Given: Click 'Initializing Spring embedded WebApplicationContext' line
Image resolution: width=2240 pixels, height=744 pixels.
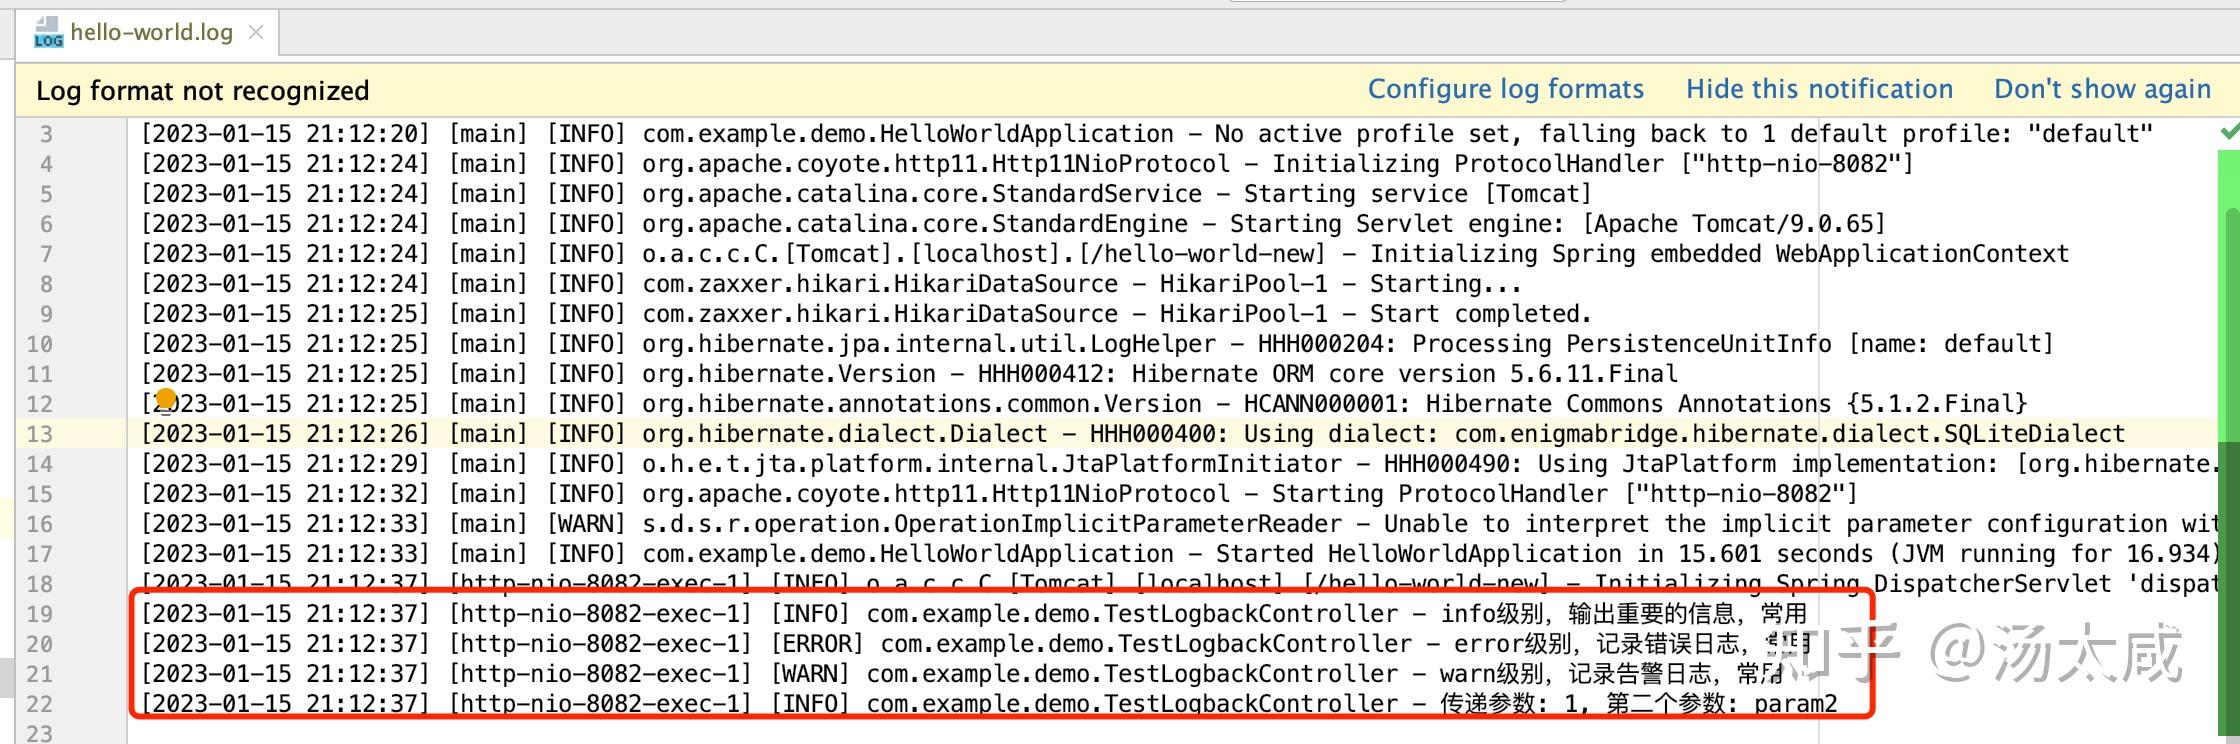Looking at the screenshot, I should coord(1104,254).
